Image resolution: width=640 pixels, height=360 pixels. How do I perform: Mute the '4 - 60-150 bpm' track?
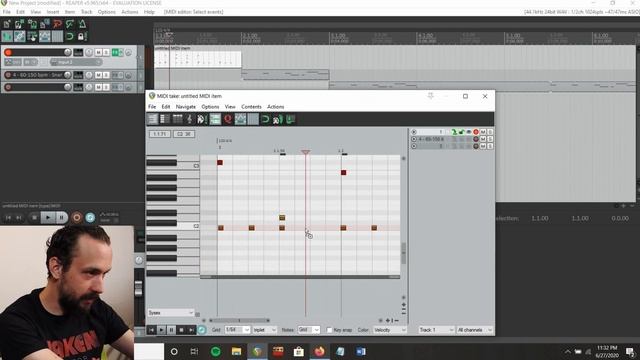tap(98, 75)
